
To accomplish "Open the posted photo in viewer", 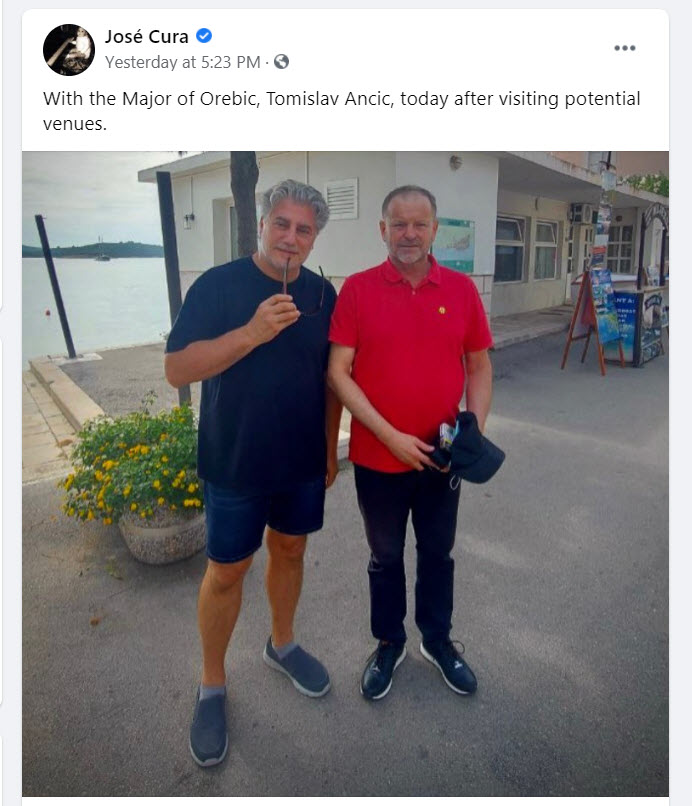I will tap(345, 473).
